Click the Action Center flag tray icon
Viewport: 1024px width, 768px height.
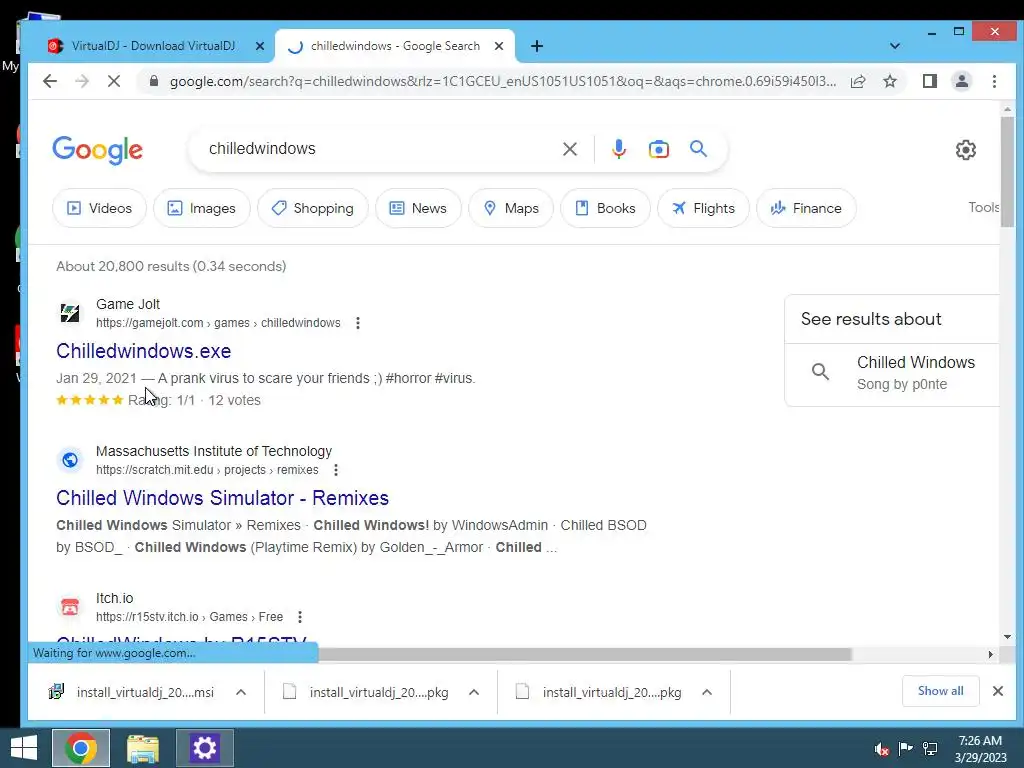(905, 748)
